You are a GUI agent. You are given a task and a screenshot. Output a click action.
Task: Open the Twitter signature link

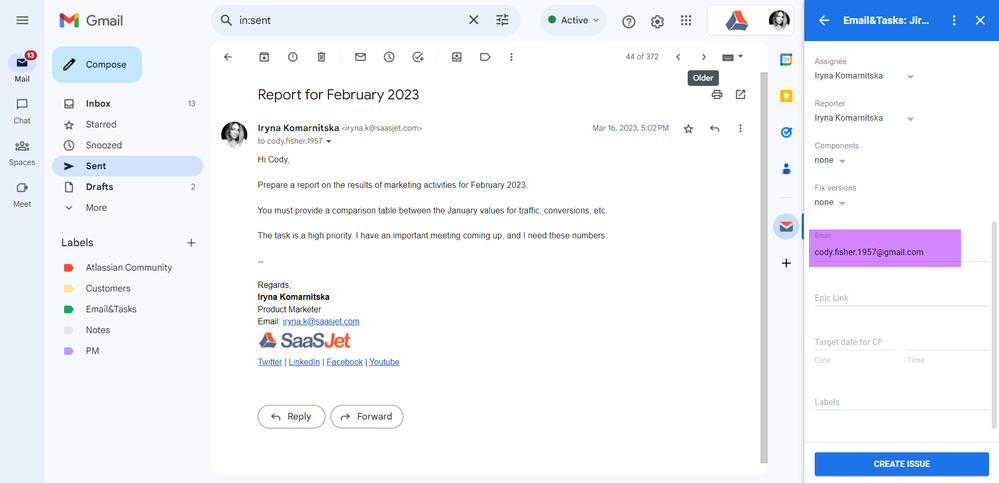tap(270, 362)
